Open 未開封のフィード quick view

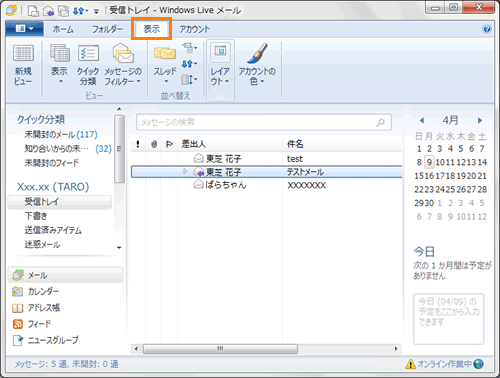[x=52, y=163]
